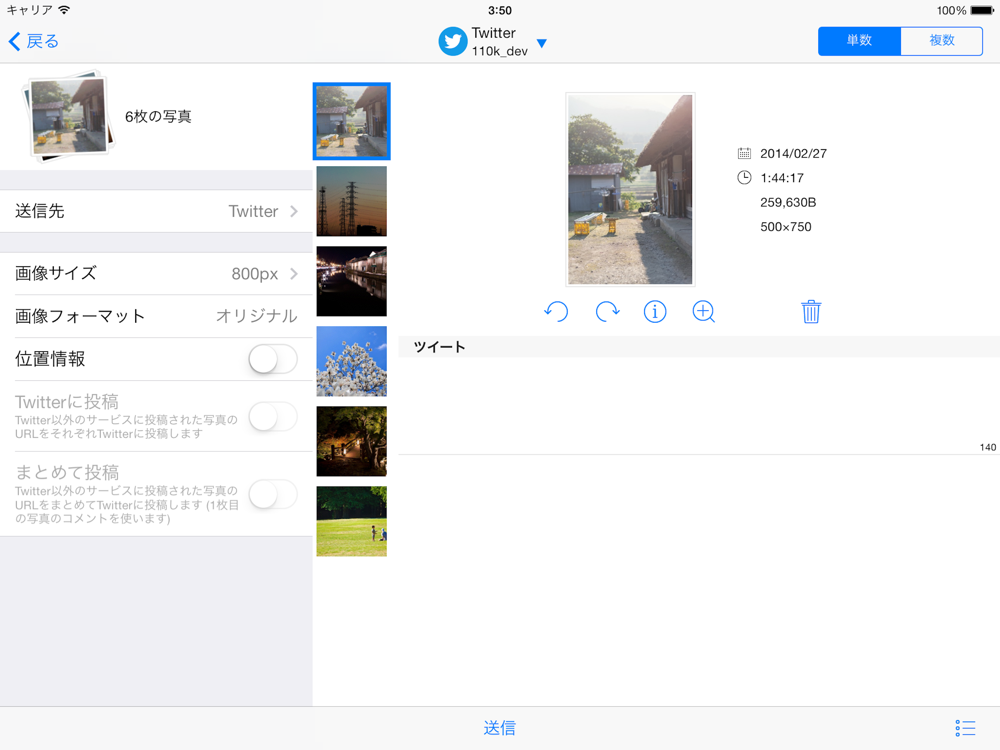Select 複数 multiple mode tab
The width and height of the screenshot is (1000, 750).
tap(941, 41)
